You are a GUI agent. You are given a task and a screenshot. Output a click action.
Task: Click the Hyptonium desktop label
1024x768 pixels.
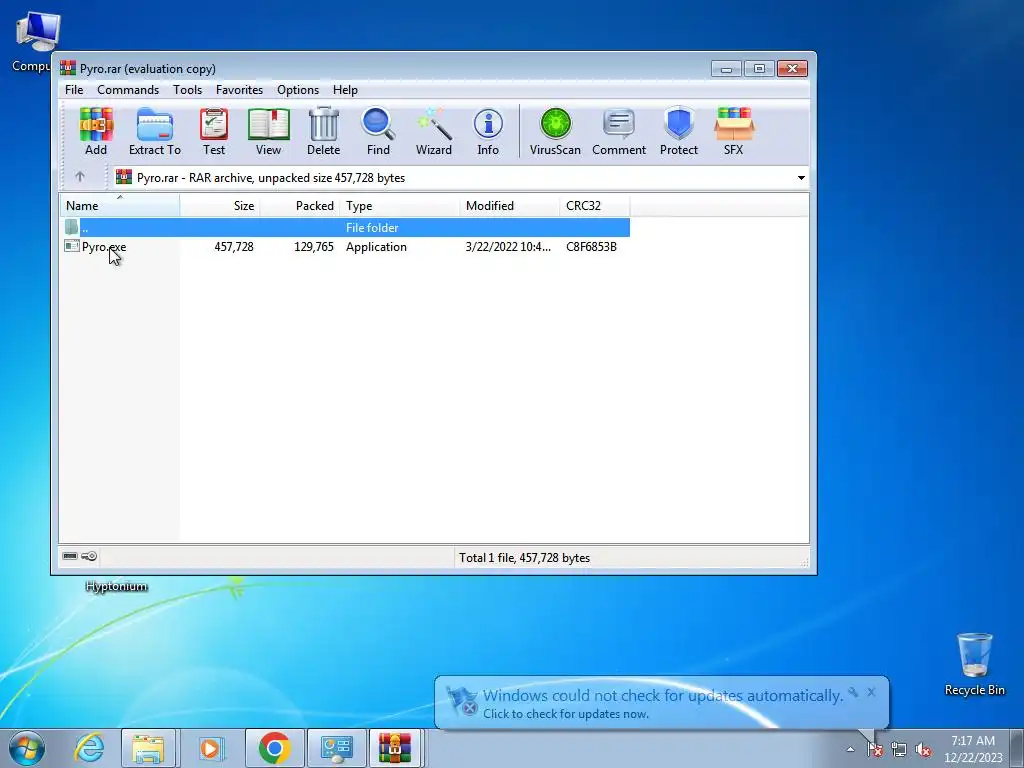pos(116,586)
